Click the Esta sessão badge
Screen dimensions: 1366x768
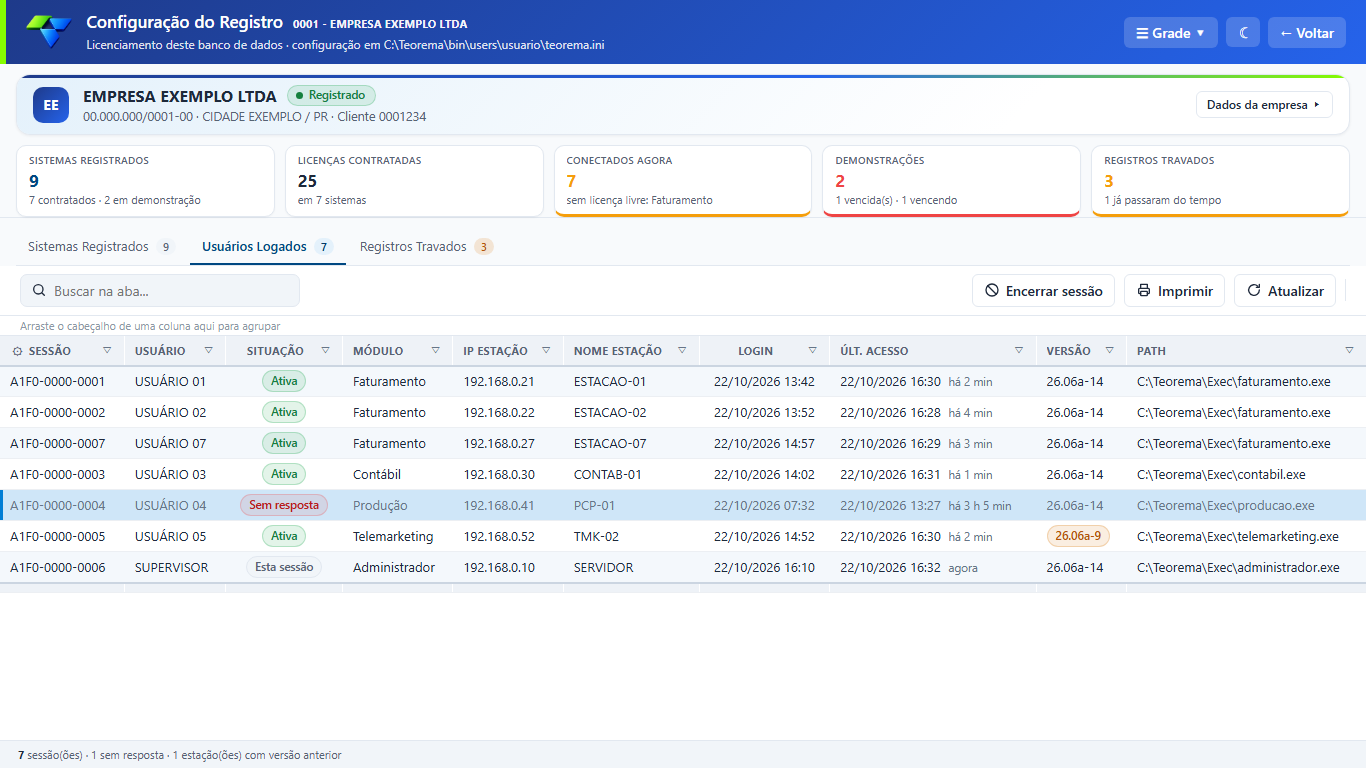(x=284, y=567)
